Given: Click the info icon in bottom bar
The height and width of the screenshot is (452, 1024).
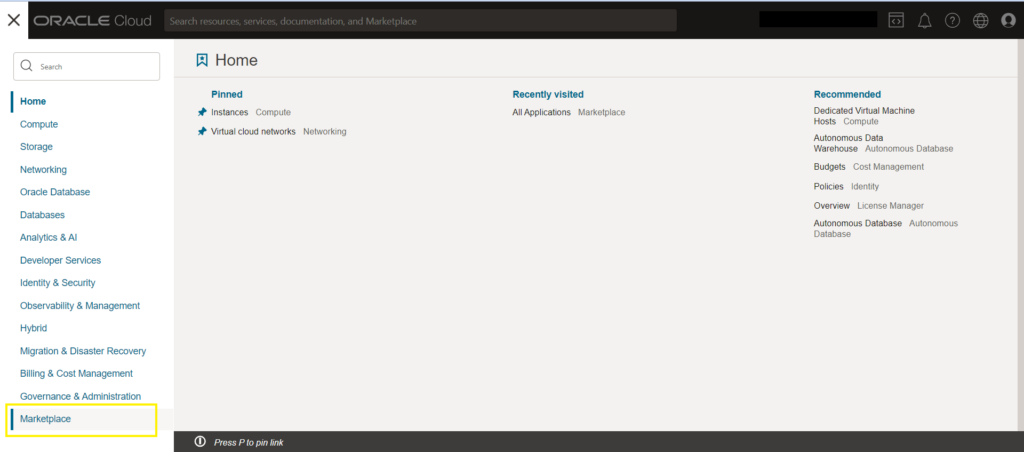Looking at the screenshot, I should click(x=200, y=442).
